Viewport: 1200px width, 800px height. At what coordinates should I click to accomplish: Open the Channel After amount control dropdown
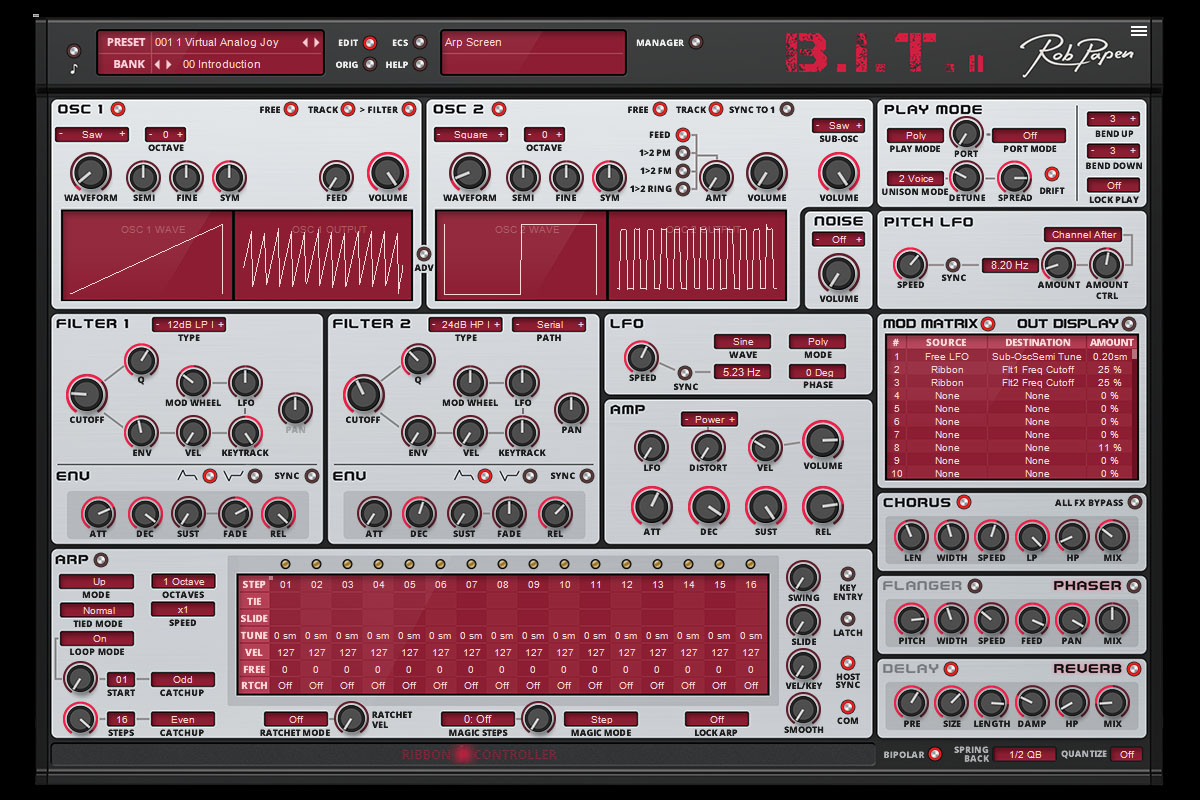1083,235
